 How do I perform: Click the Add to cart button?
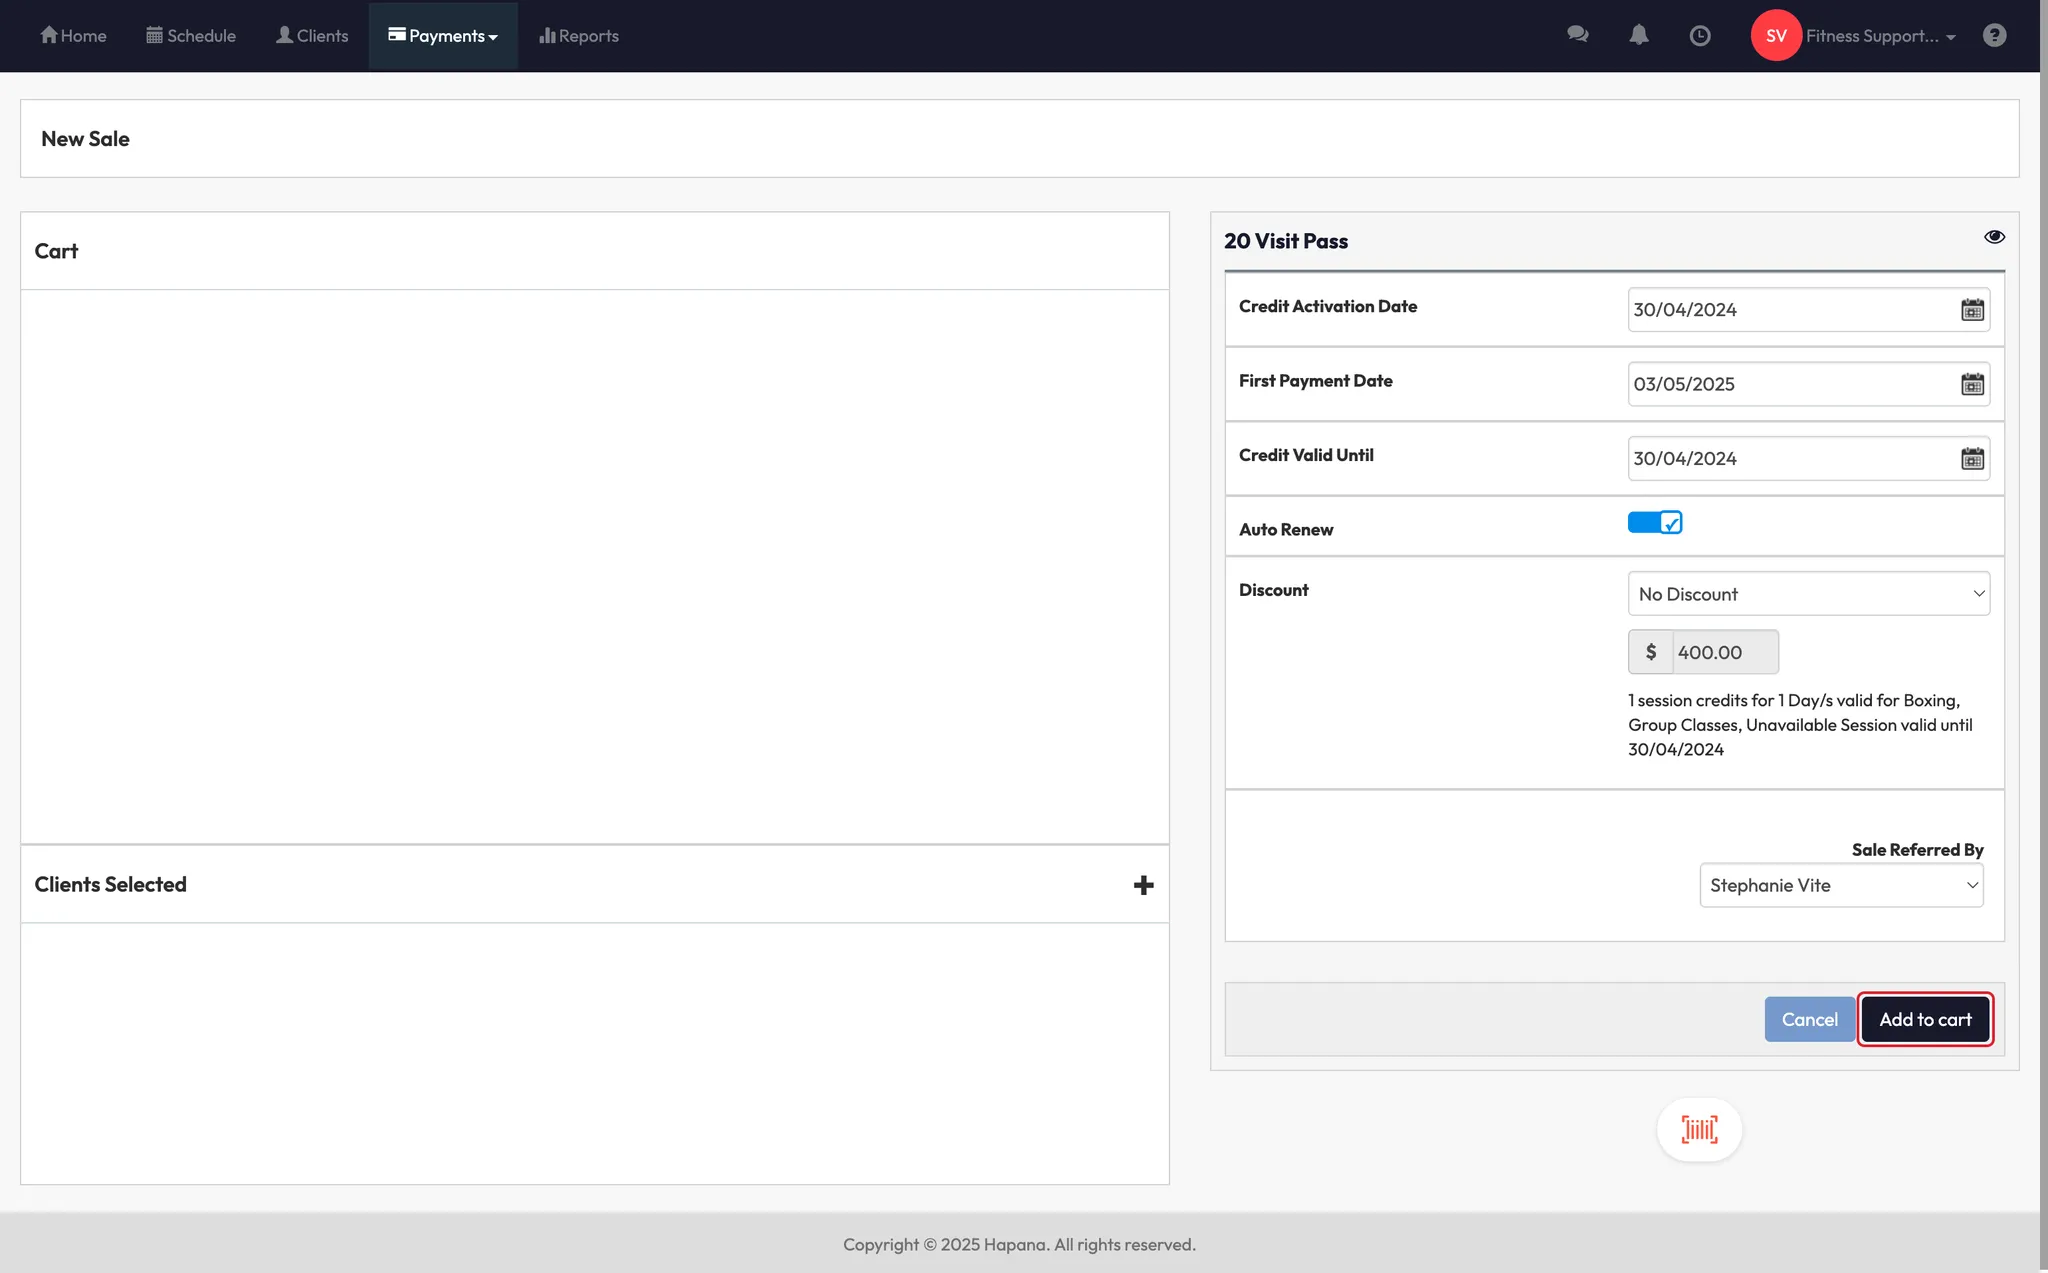pos(1925,1020)
